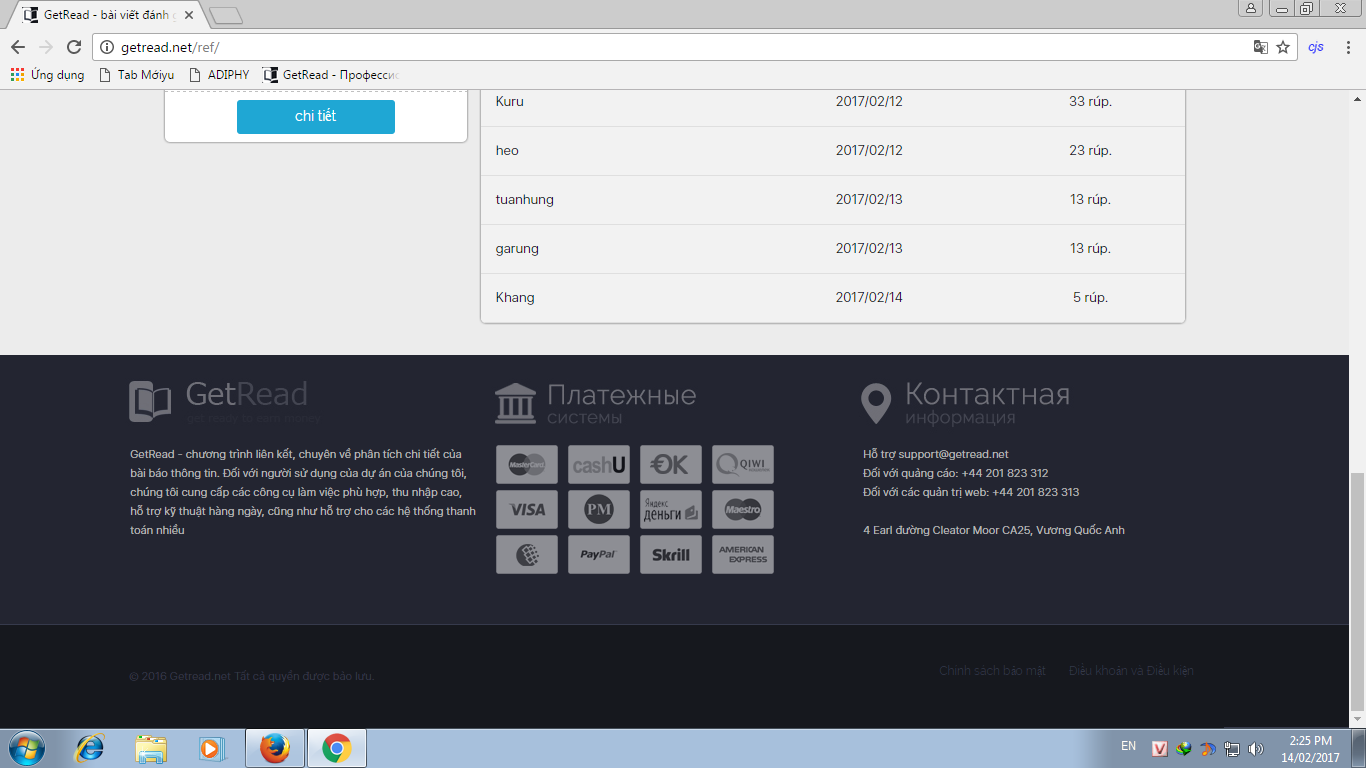Image resolution: width=1366 pixels, height=768 pixels.
Task: Click the Kuru row name
Action: tap(510, 101)
